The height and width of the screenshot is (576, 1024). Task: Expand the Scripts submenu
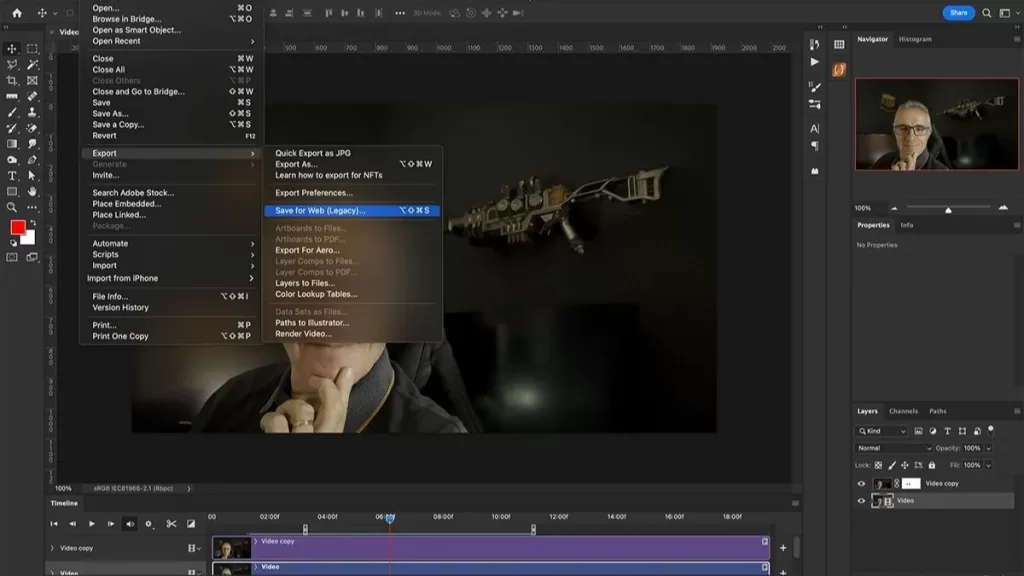[172, 255]
